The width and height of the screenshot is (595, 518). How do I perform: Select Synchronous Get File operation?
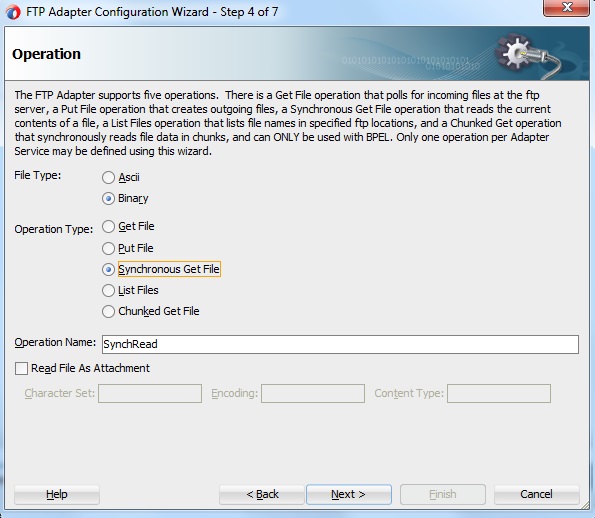click(x=108, y=269)
